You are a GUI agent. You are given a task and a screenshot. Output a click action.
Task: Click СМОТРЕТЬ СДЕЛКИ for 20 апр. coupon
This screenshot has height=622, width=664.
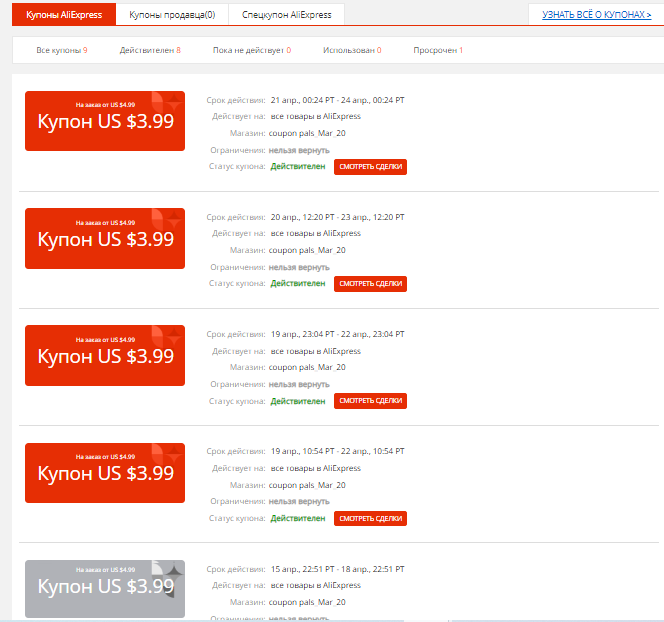click(371, 284)
